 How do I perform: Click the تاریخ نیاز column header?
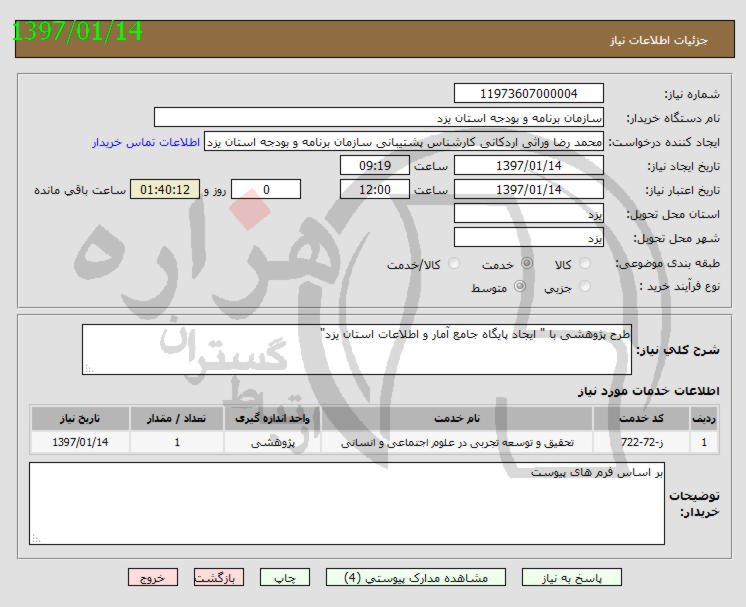(80, 419)
